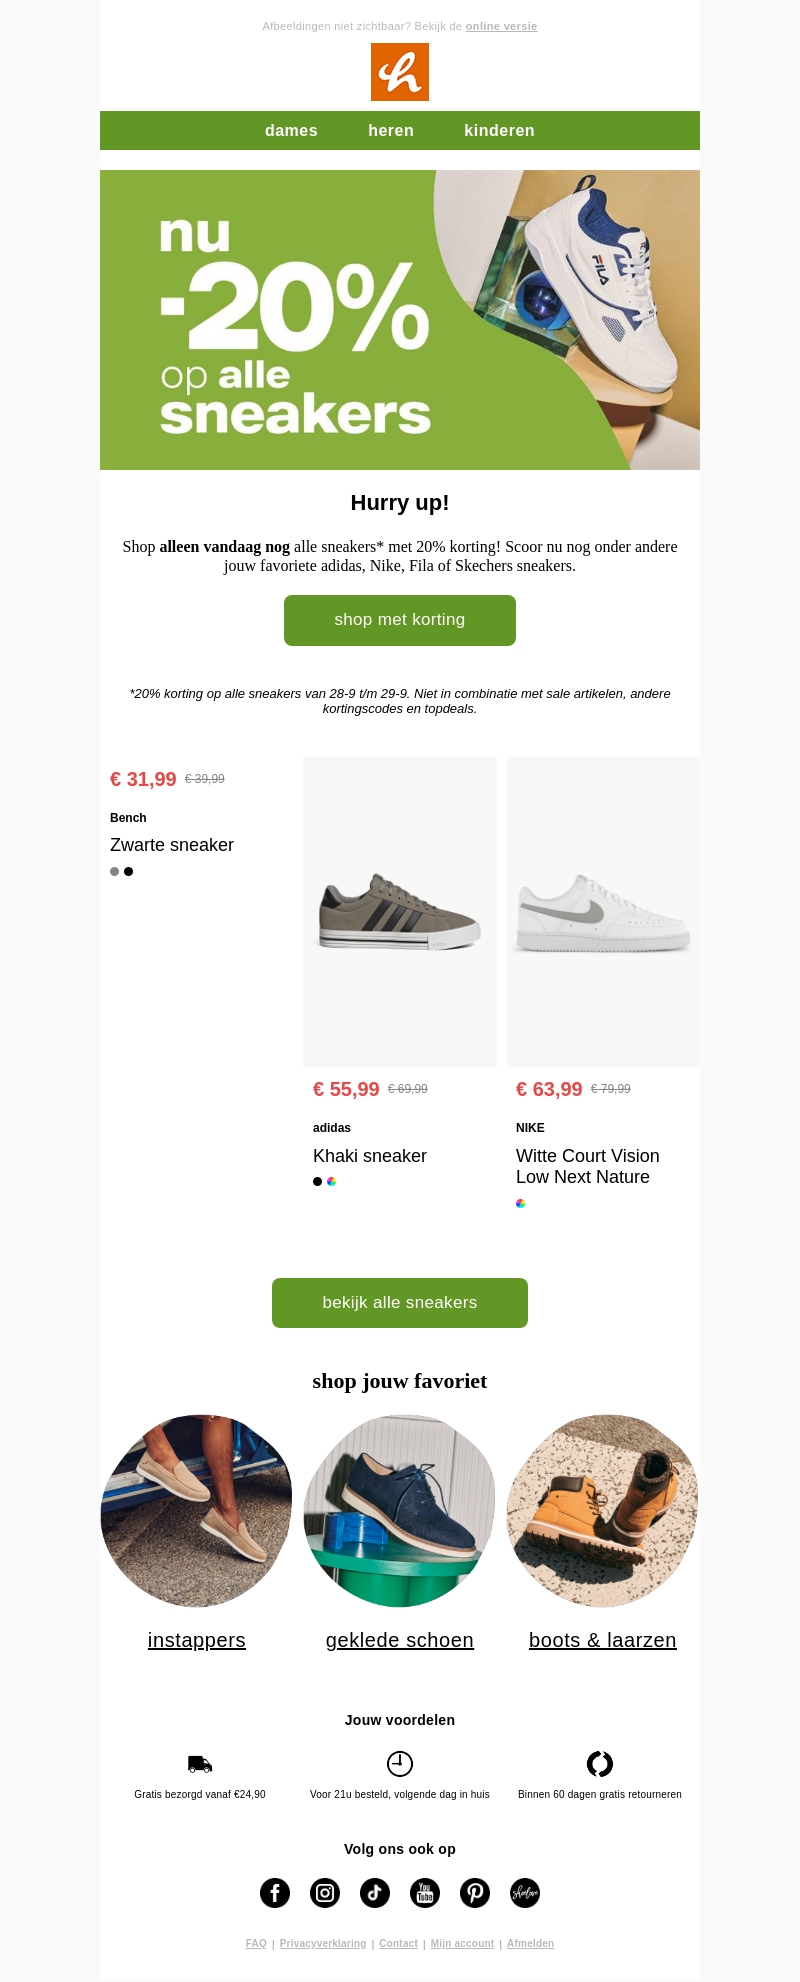The height and width of the screenshot is (1982, 800).
Task: Open the online versie link
Action: (501, 27)
